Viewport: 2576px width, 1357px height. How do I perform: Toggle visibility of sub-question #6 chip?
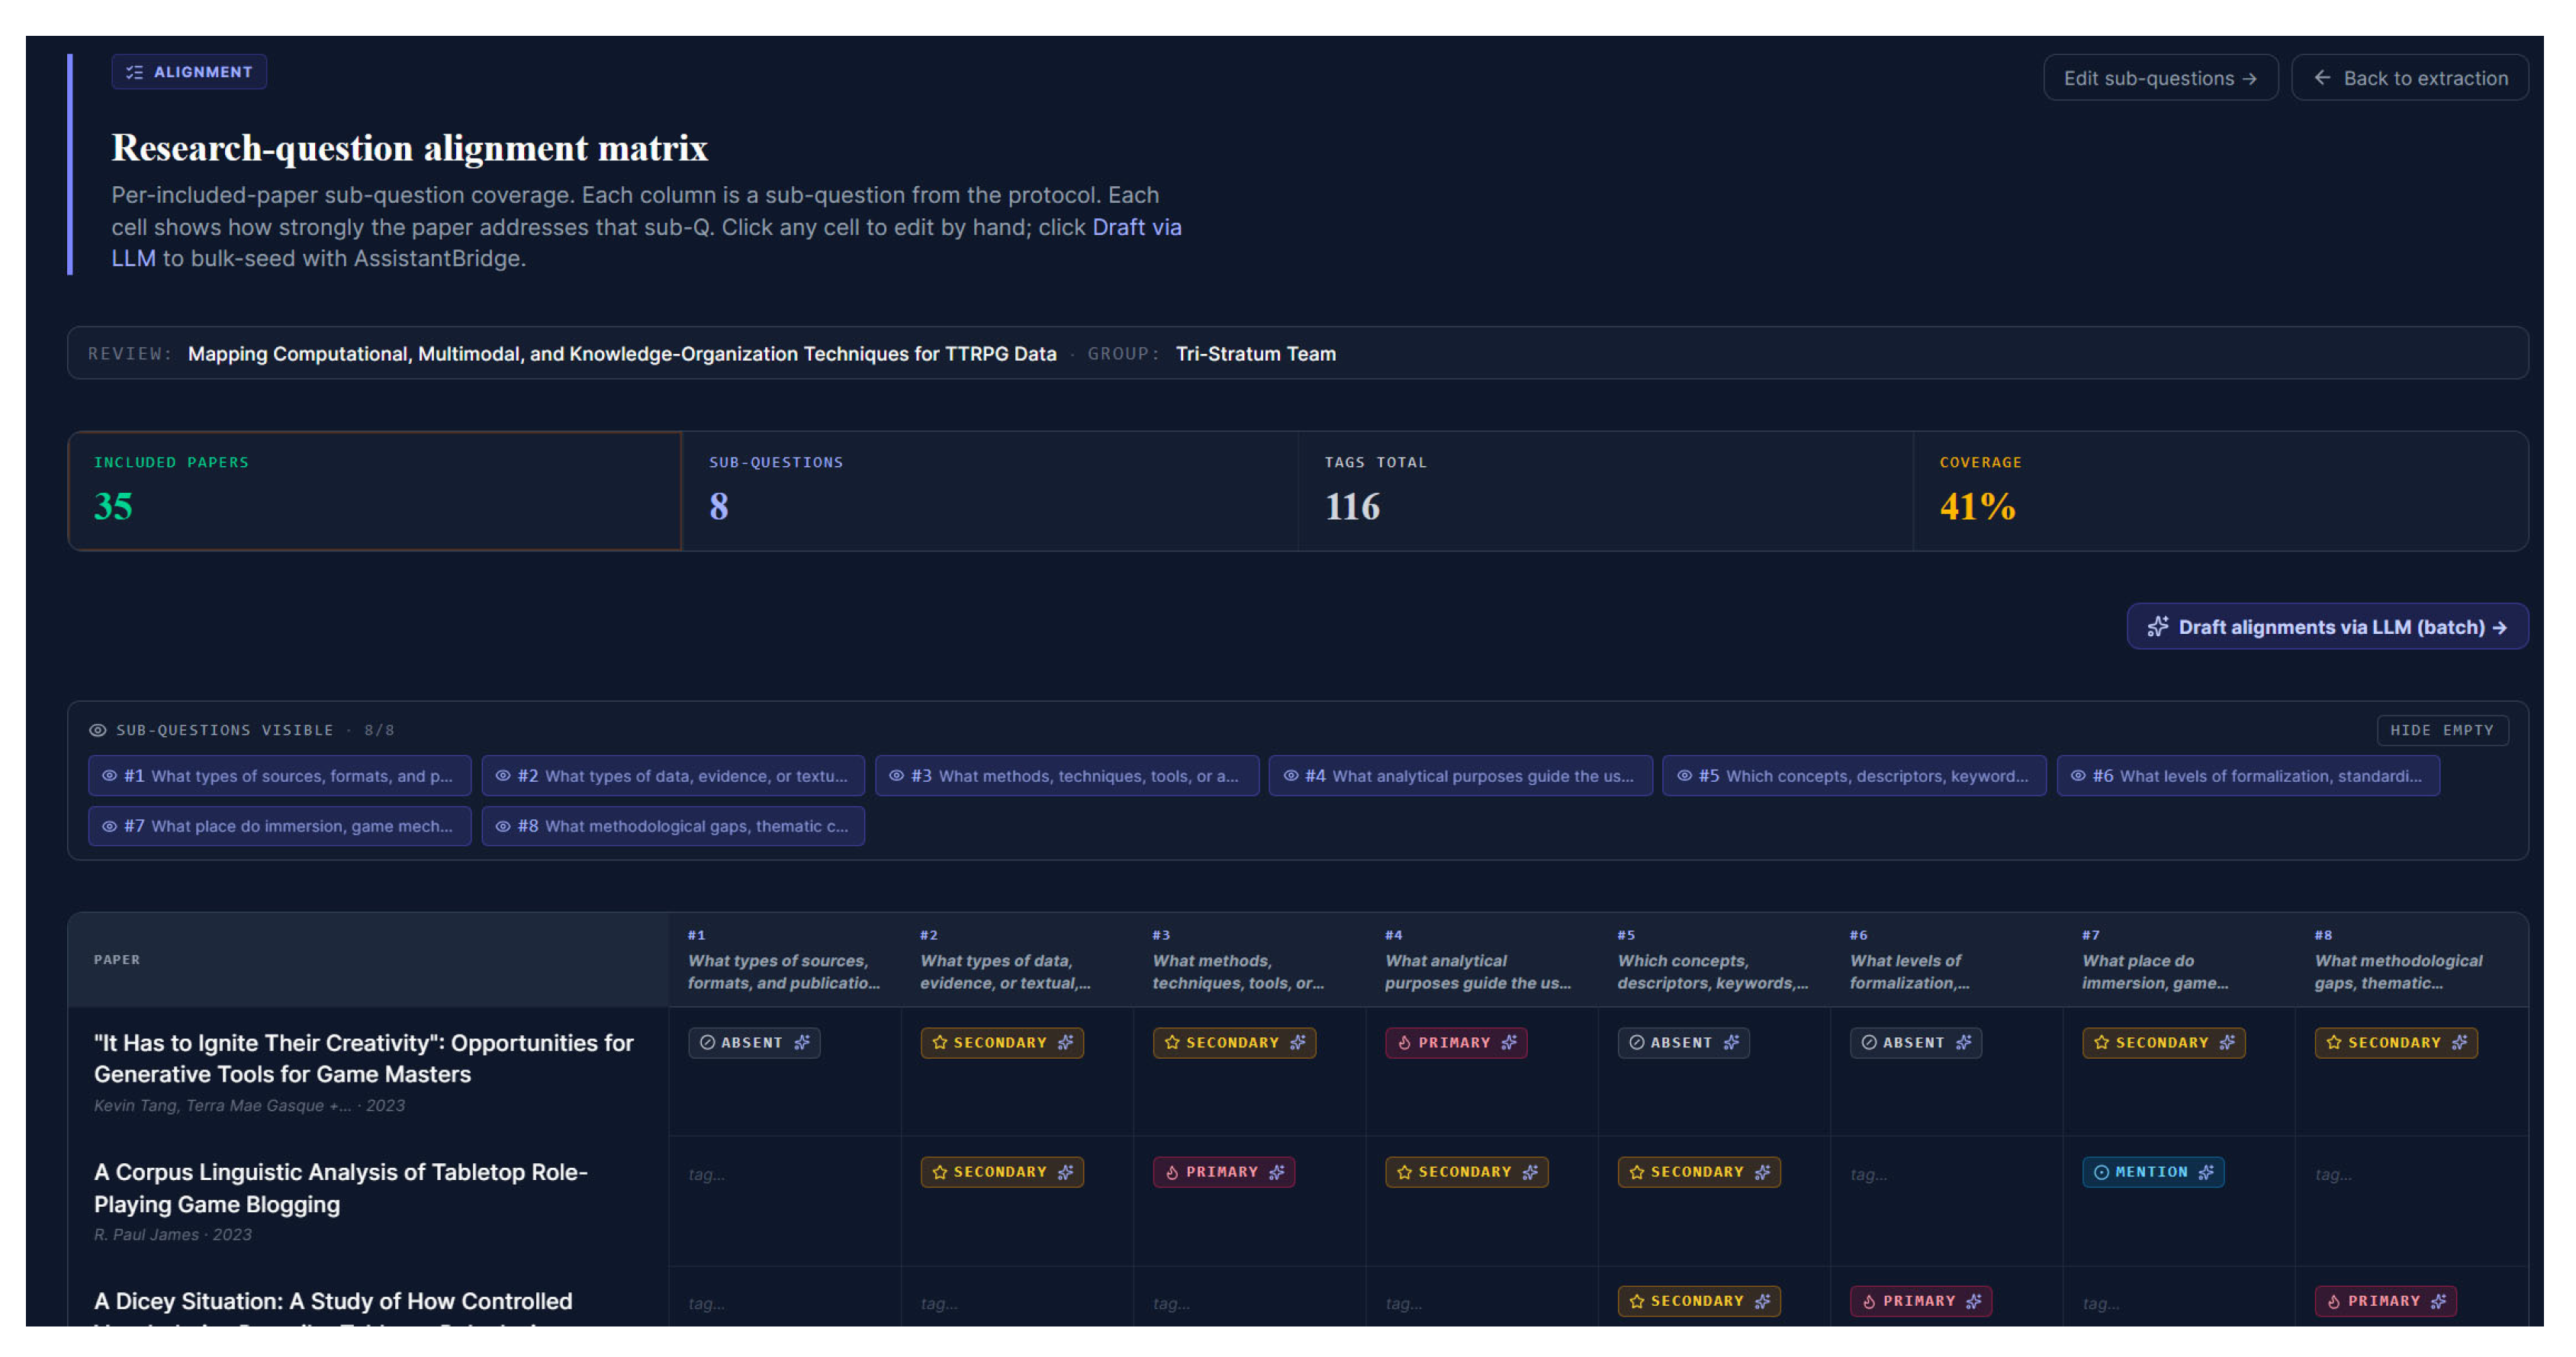pos(2248,776)
